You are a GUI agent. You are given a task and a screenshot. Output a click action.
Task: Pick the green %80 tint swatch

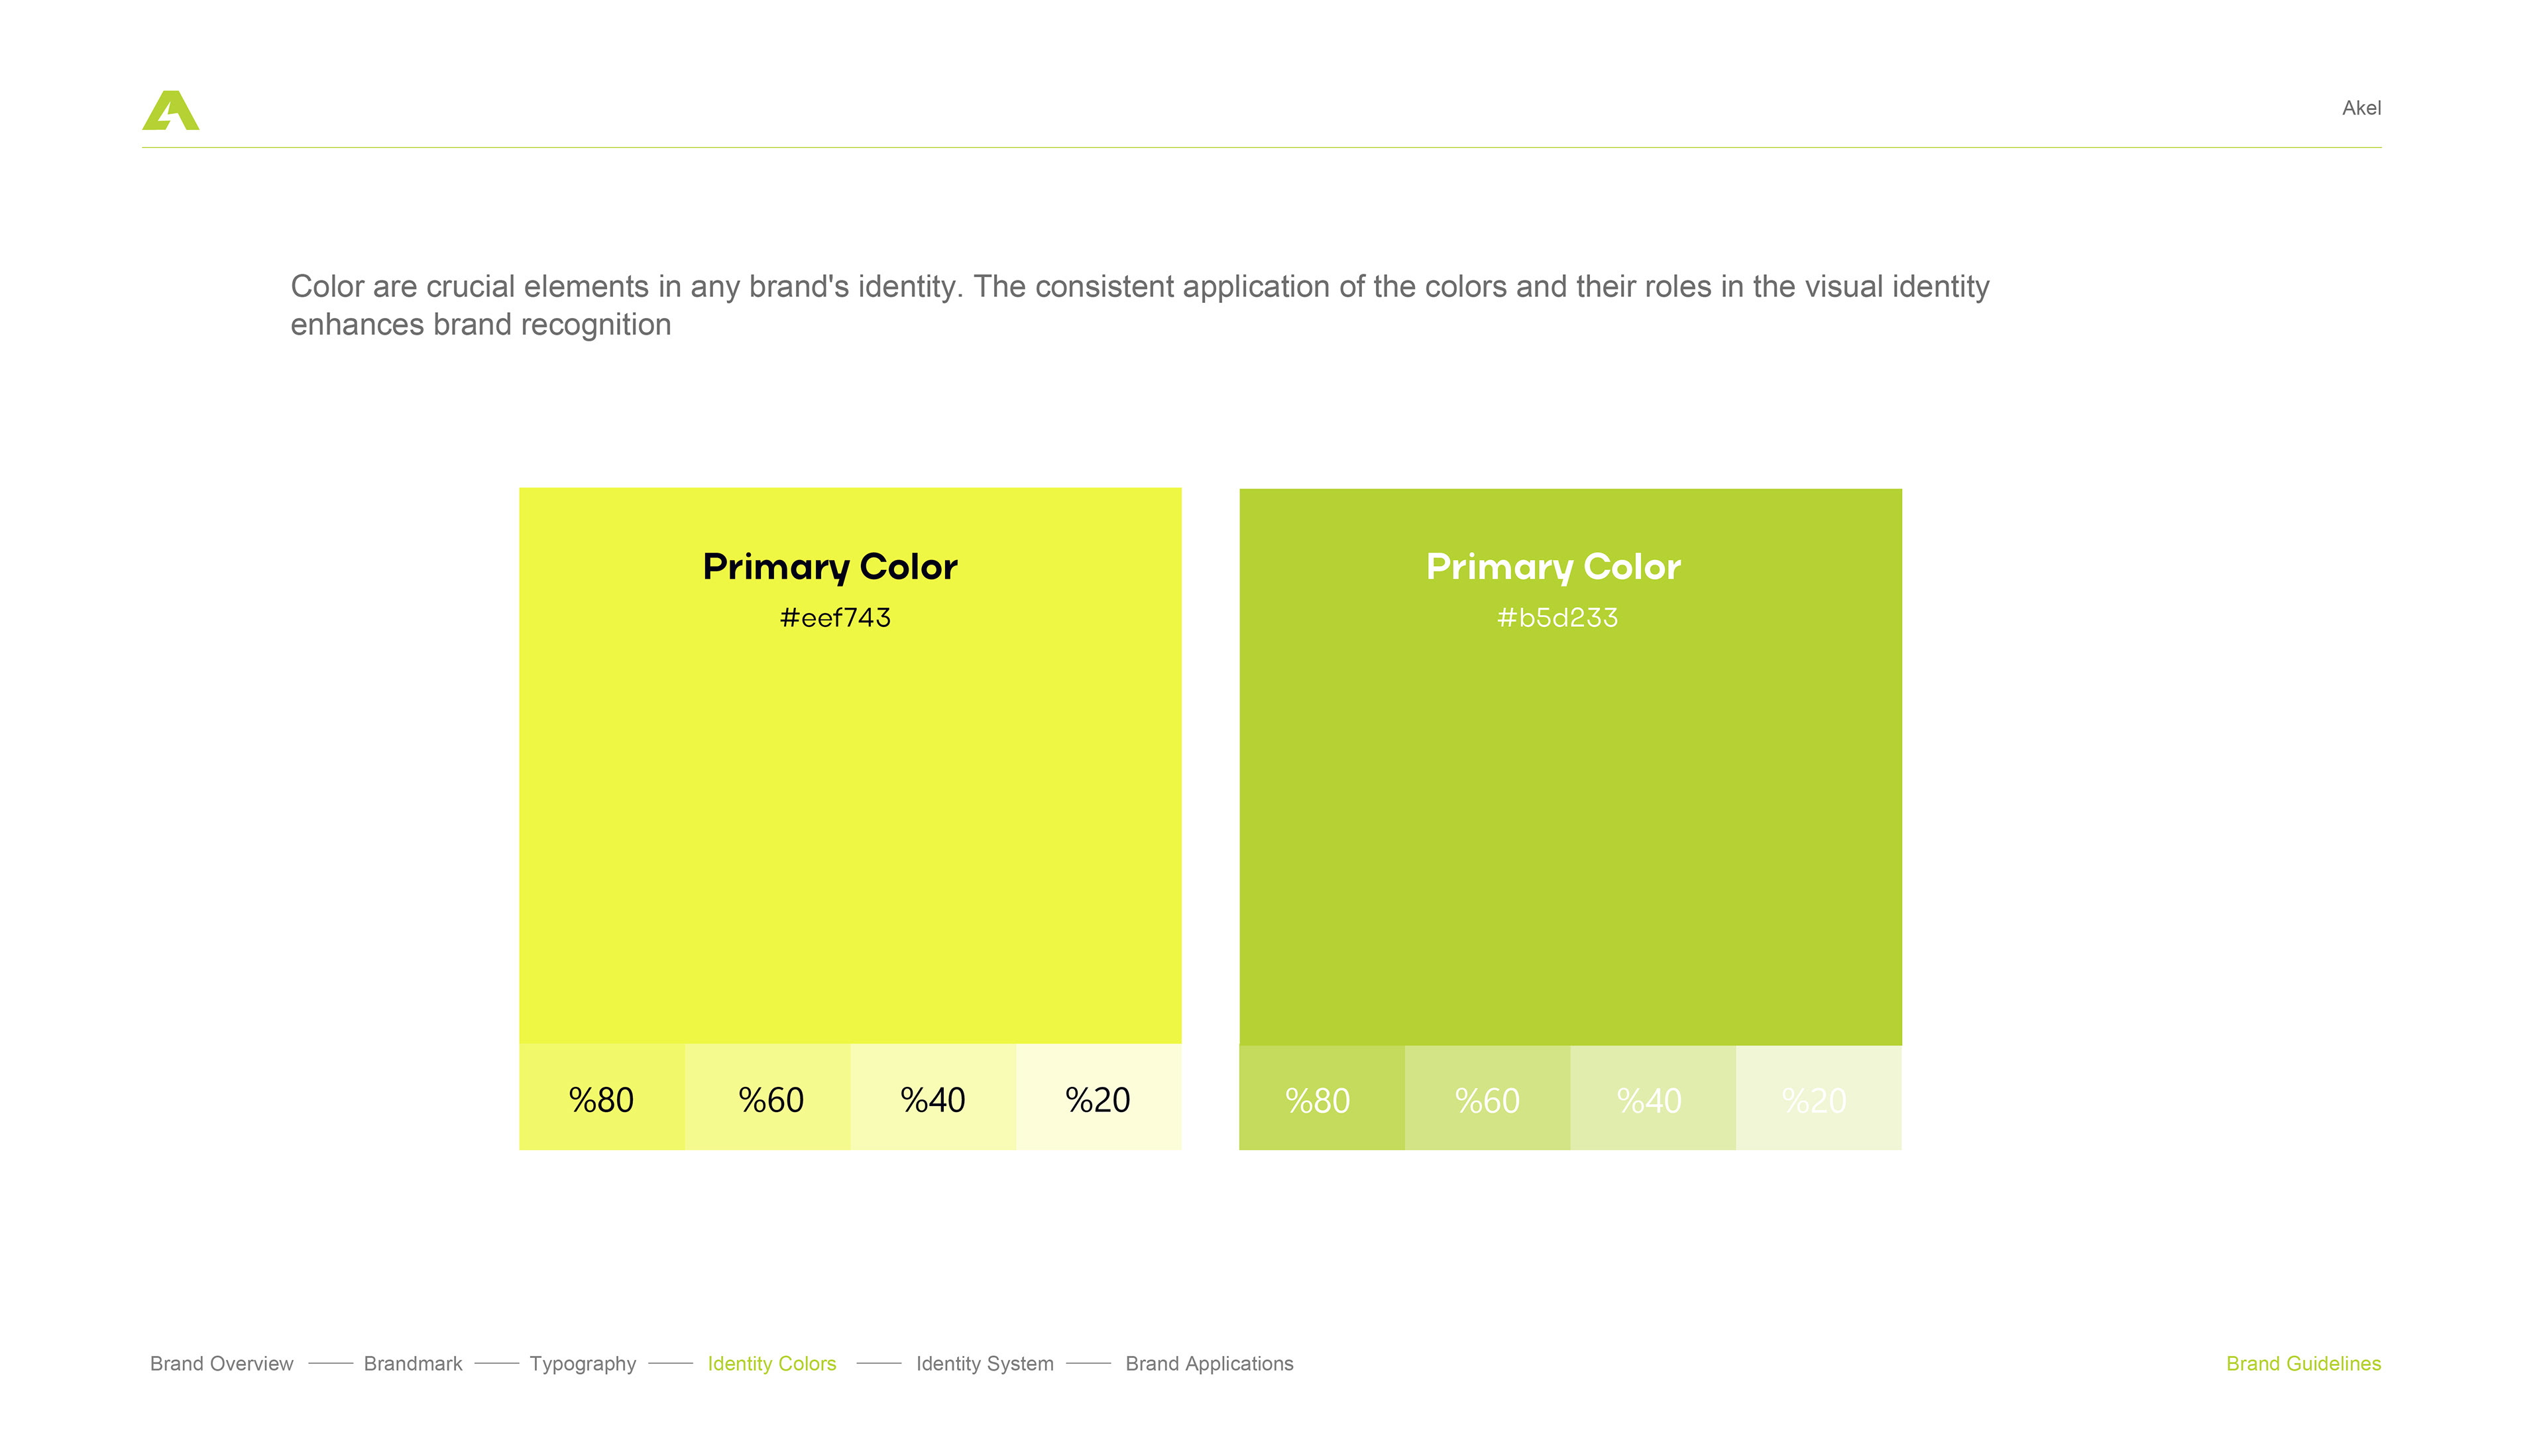[x=1321, y=1098]
